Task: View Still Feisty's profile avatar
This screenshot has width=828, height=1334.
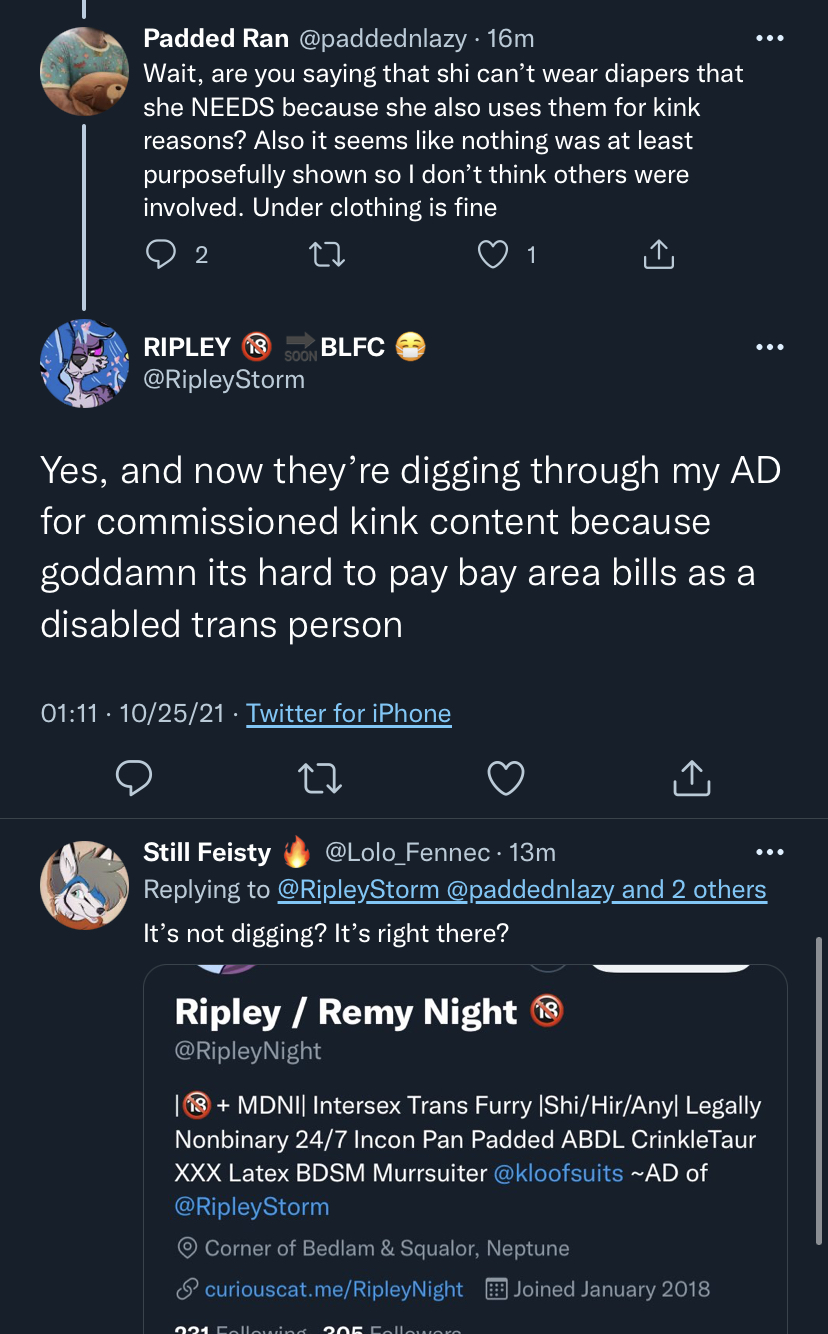Action: click(84, 885)
